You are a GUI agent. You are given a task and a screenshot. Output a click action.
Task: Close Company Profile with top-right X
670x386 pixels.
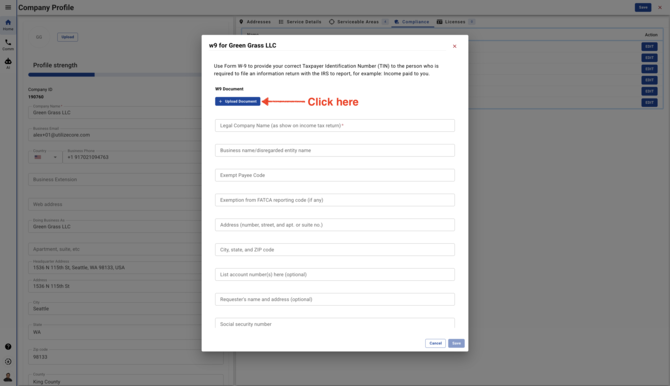(660, 7)
